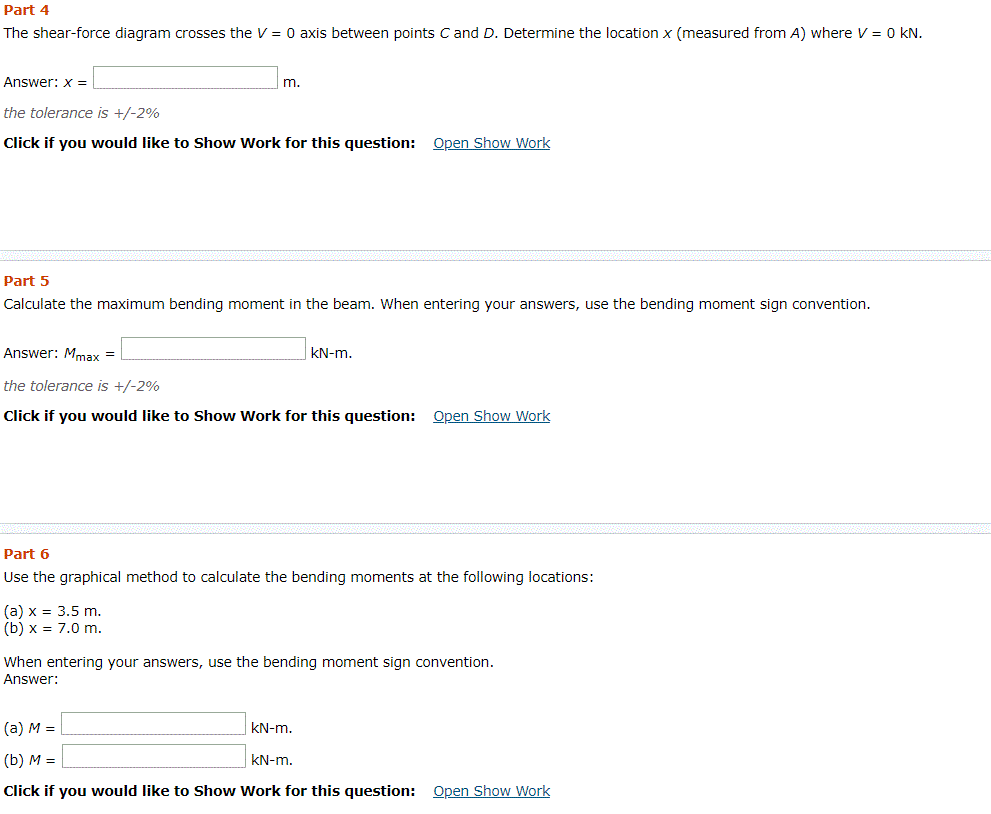
Task: Open Show Work for Part 6
Action: (491, 790)
